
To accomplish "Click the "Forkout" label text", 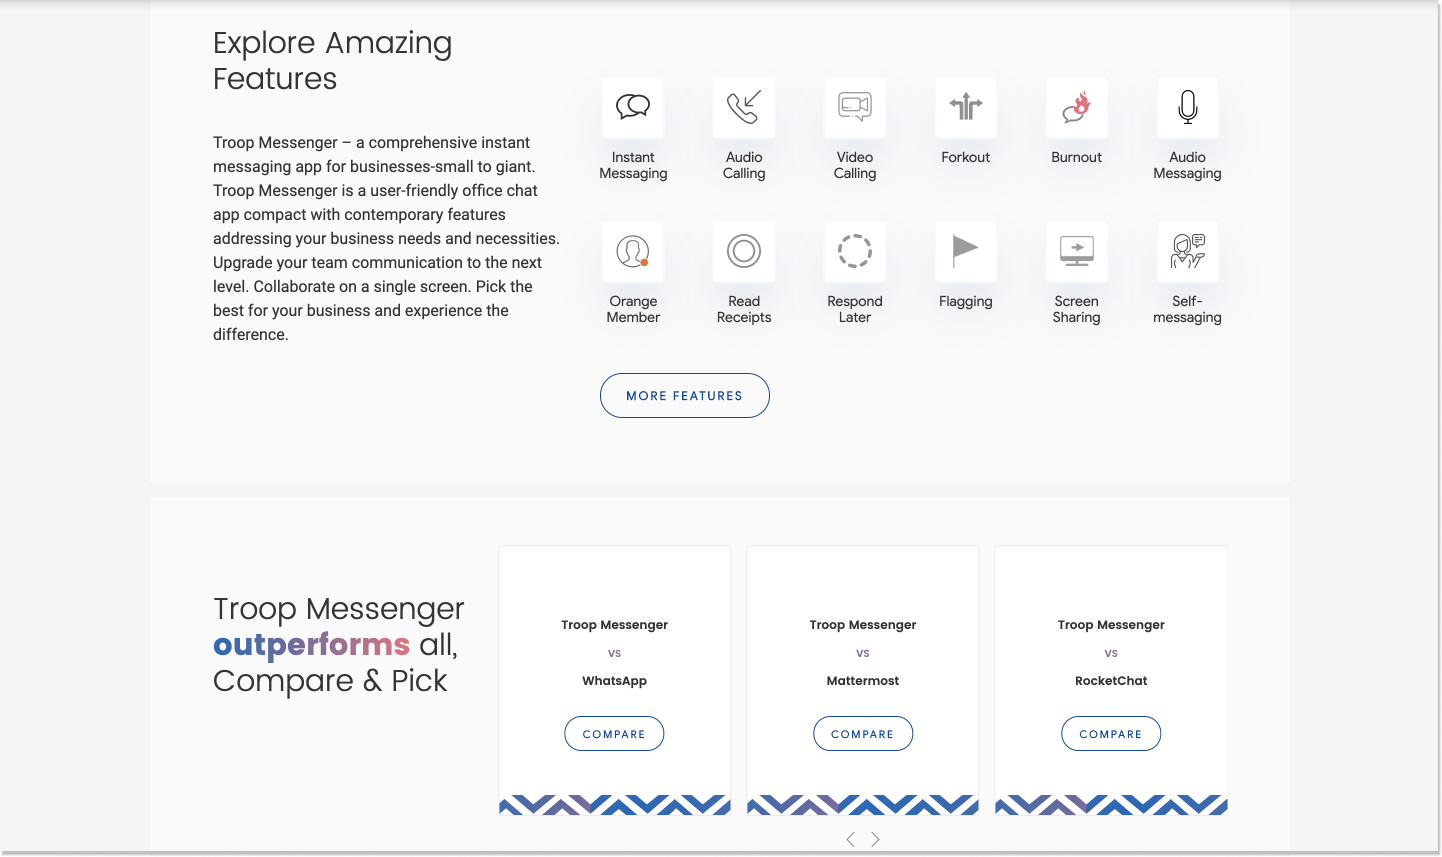I will click(966, 157).
